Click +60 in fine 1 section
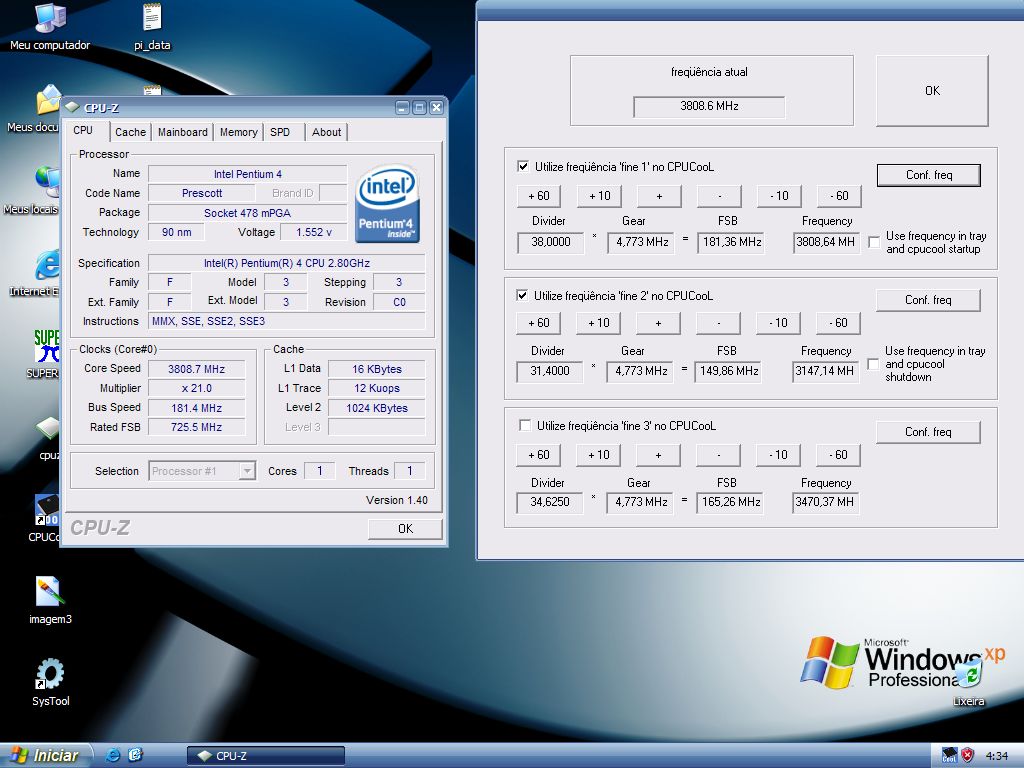Viewport: 1024px width, 768px height. [x=539, y=196]
